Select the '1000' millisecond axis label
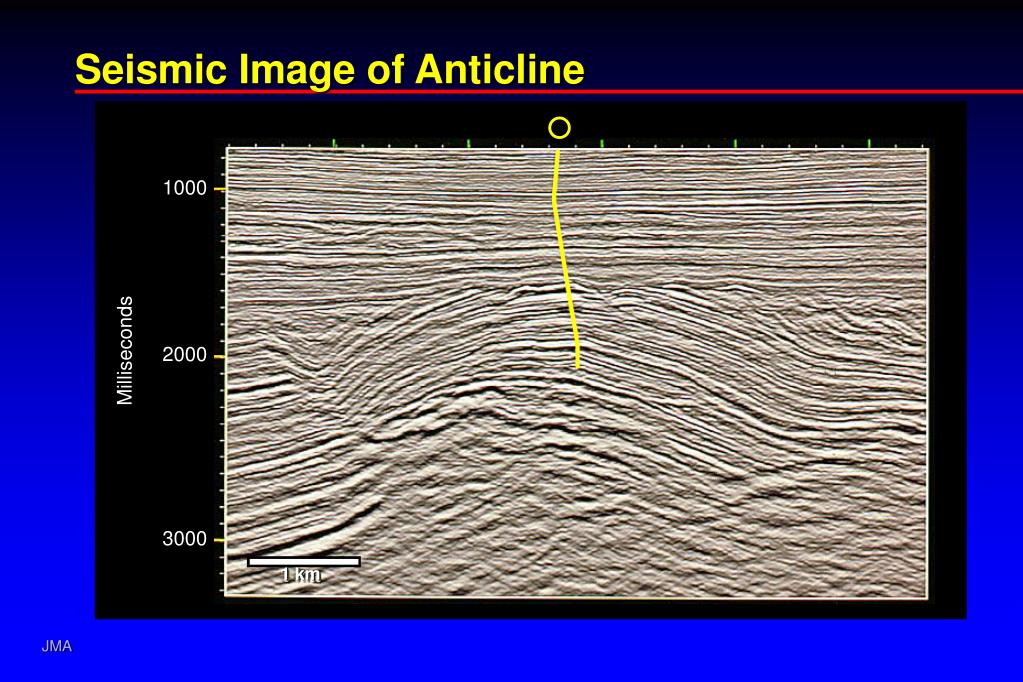This screenshot has height=682, width=1023. tap(185, 189)
